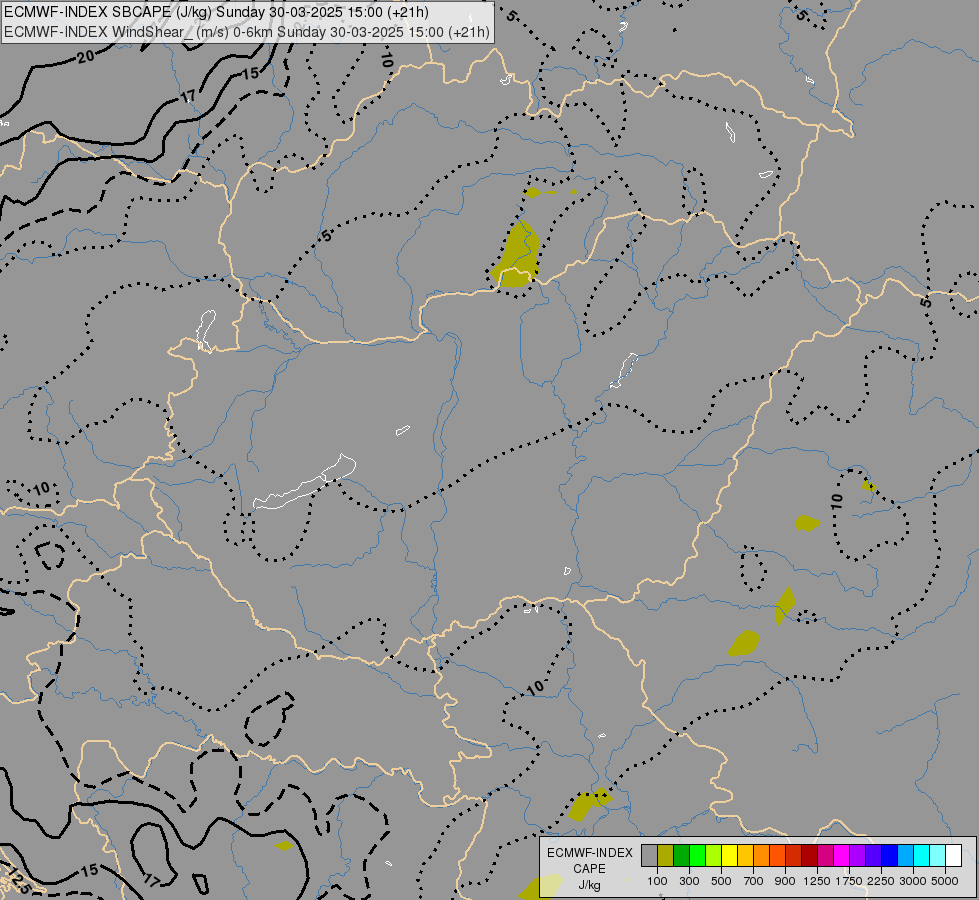Viewport: 979px width, 900px height.
Task: Click the legend label '900'
Action: point(785,881)
